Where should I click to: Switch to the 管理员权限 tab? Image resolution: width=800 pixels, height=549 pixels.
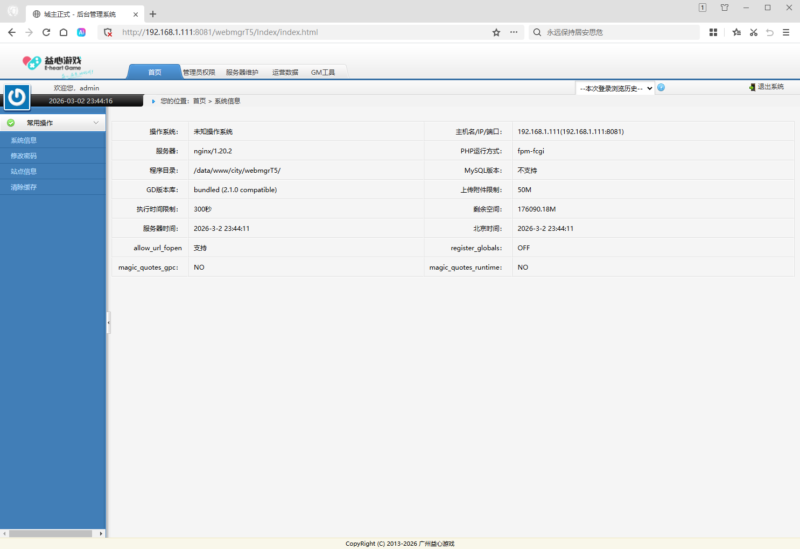198,73
